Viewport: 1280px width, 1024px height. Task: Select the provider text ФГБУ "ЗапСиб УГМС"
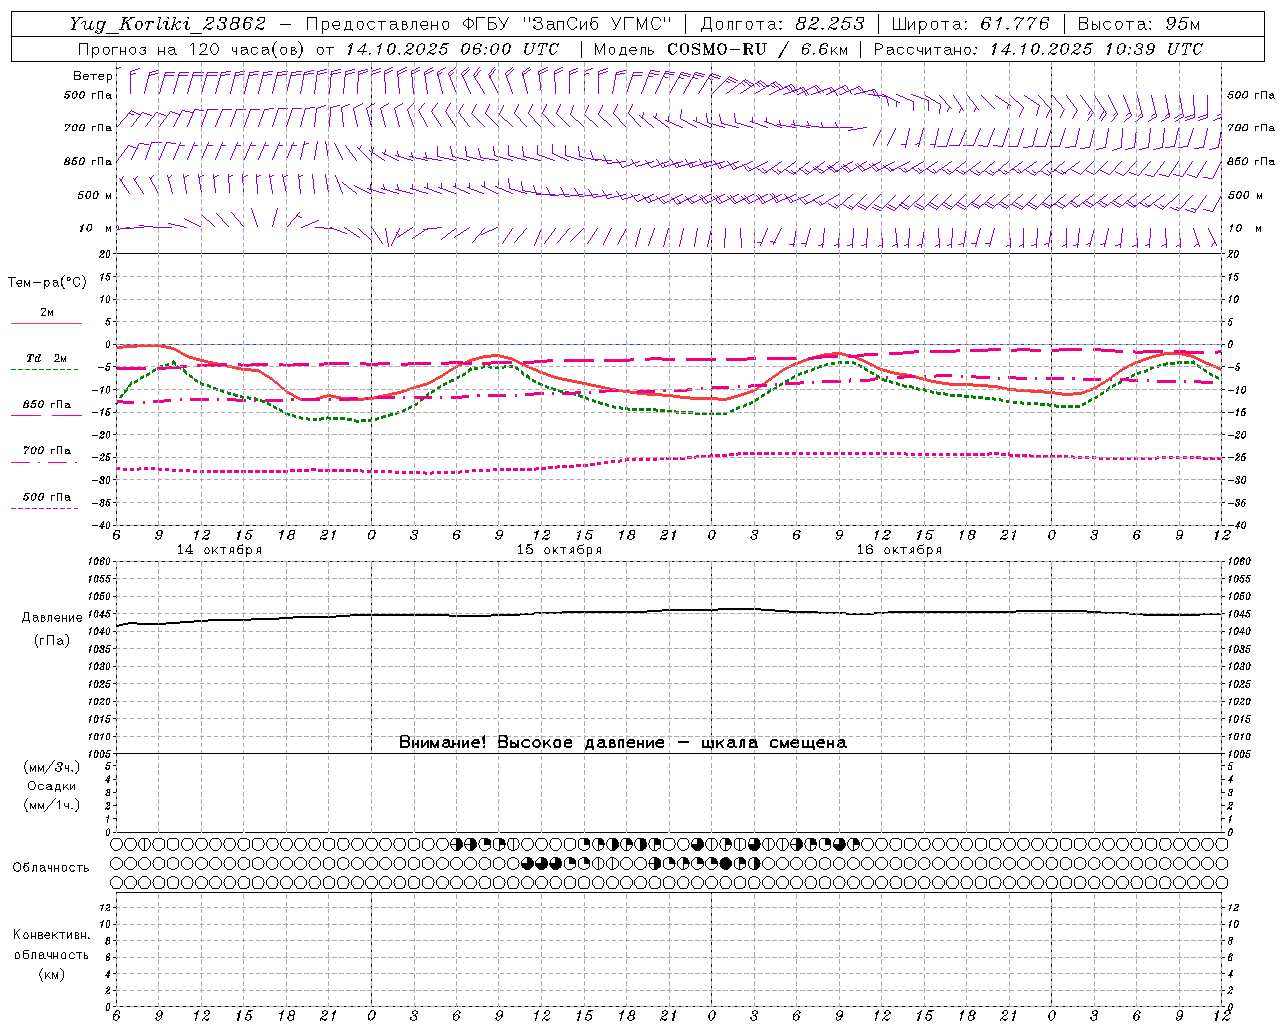[567, 24]
